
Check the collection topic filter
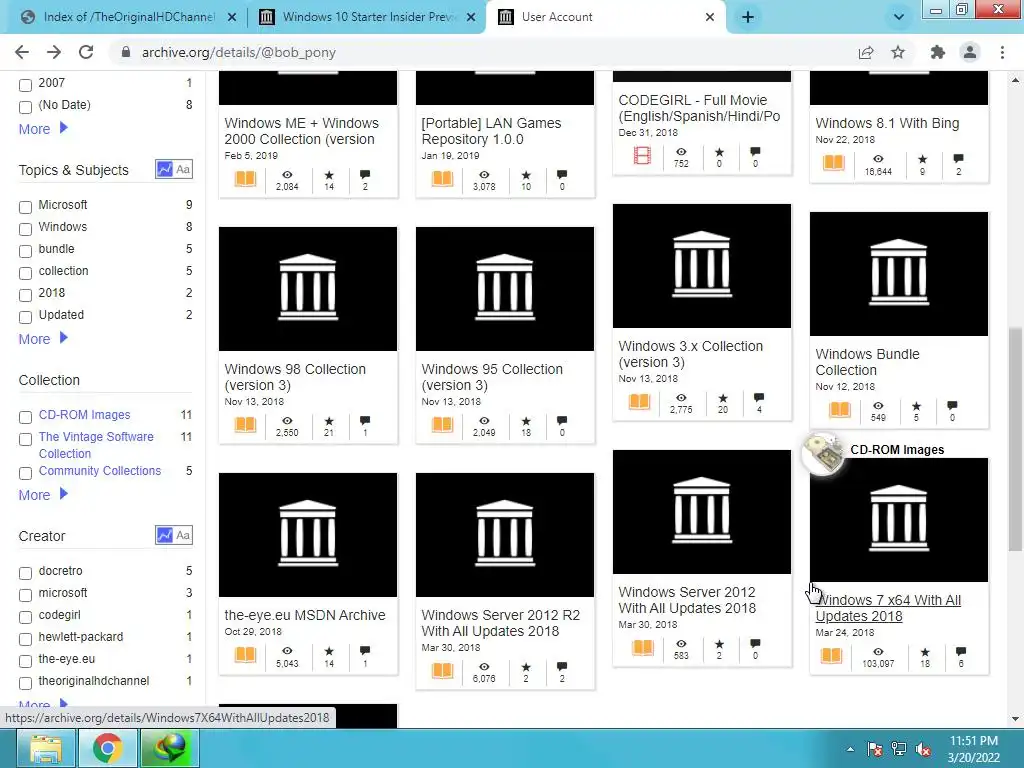[x=25, y=273]
